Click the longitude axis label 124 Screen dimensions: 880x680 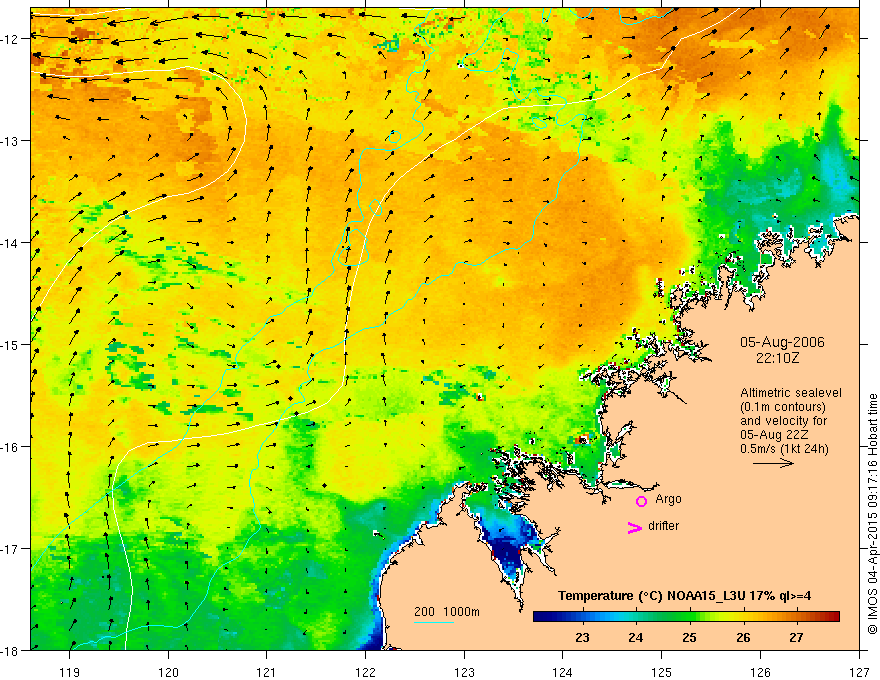point(562,672)
